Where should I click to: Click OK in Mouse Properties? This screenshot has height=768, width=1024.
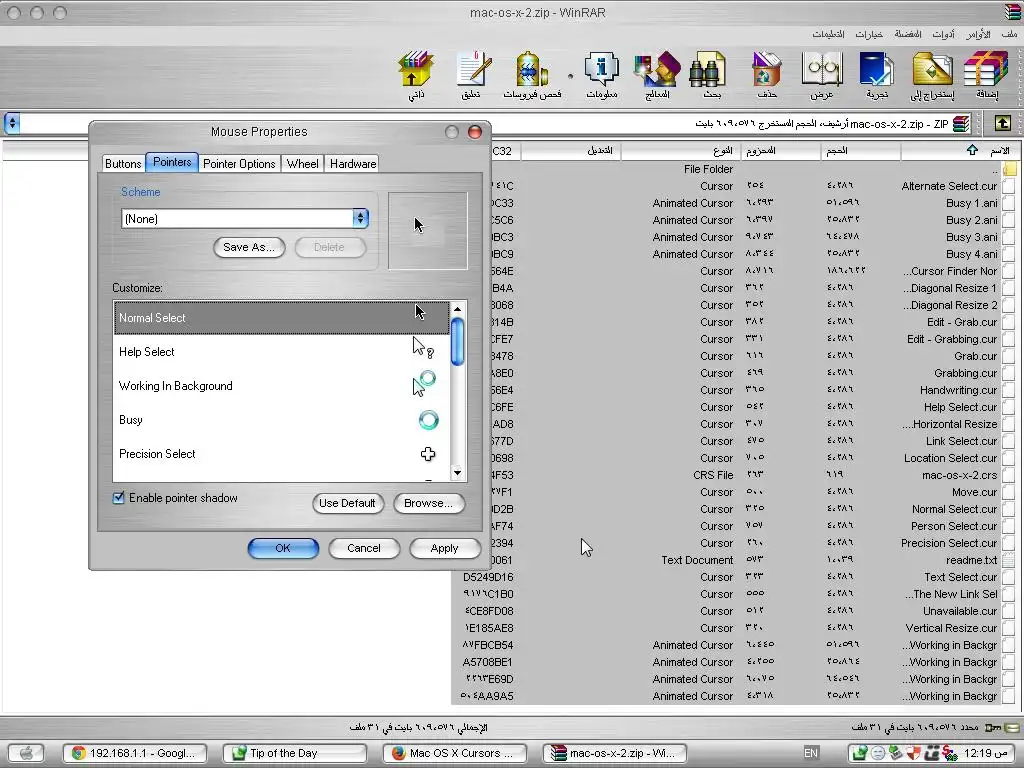pyautogui.click(x=283, y=549)
